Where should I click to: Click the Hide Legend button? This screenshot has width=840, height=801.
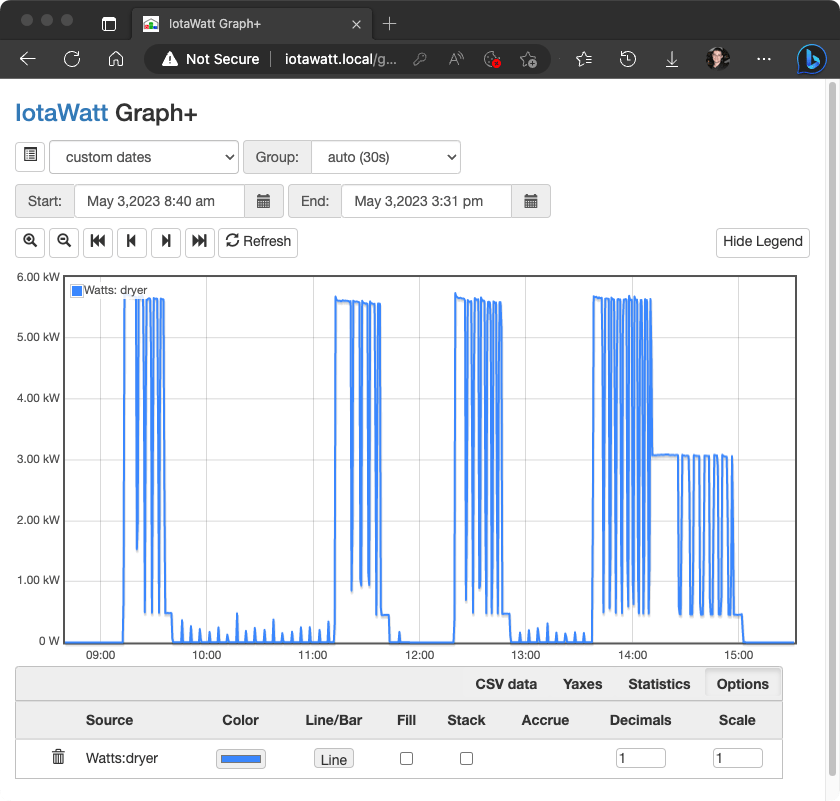click(x=763, y=242)
